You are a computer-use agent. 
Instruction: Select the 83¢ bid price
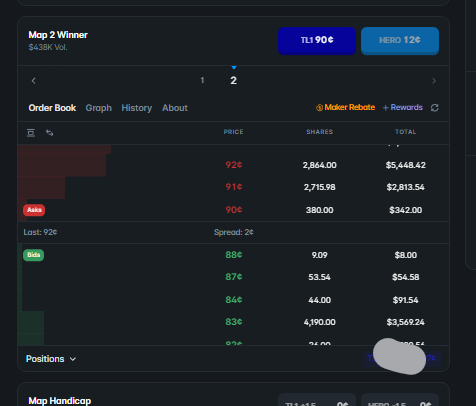(x=234, y=322)
